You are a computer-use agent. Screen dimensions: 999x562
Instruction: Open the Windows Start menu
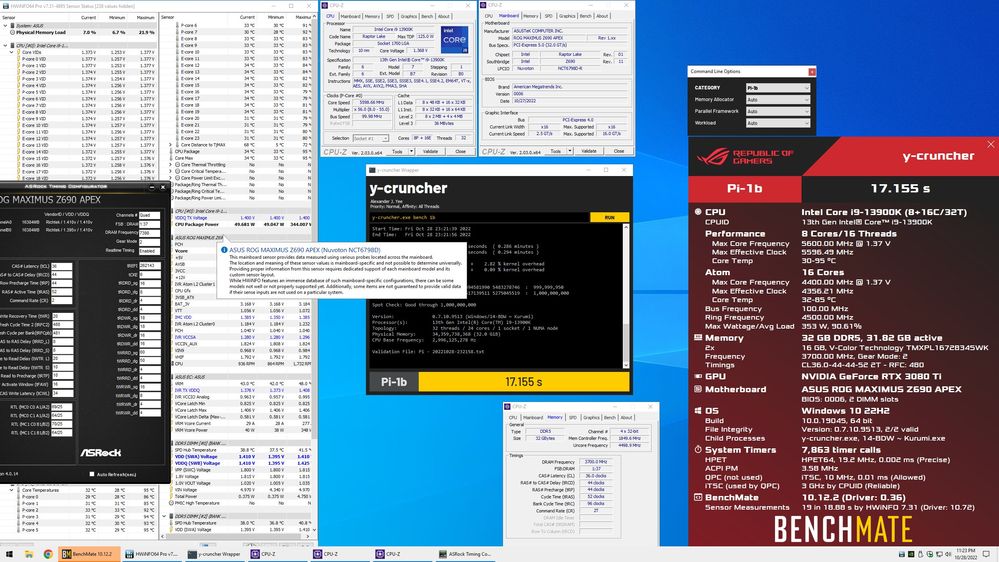click(9, 554)
